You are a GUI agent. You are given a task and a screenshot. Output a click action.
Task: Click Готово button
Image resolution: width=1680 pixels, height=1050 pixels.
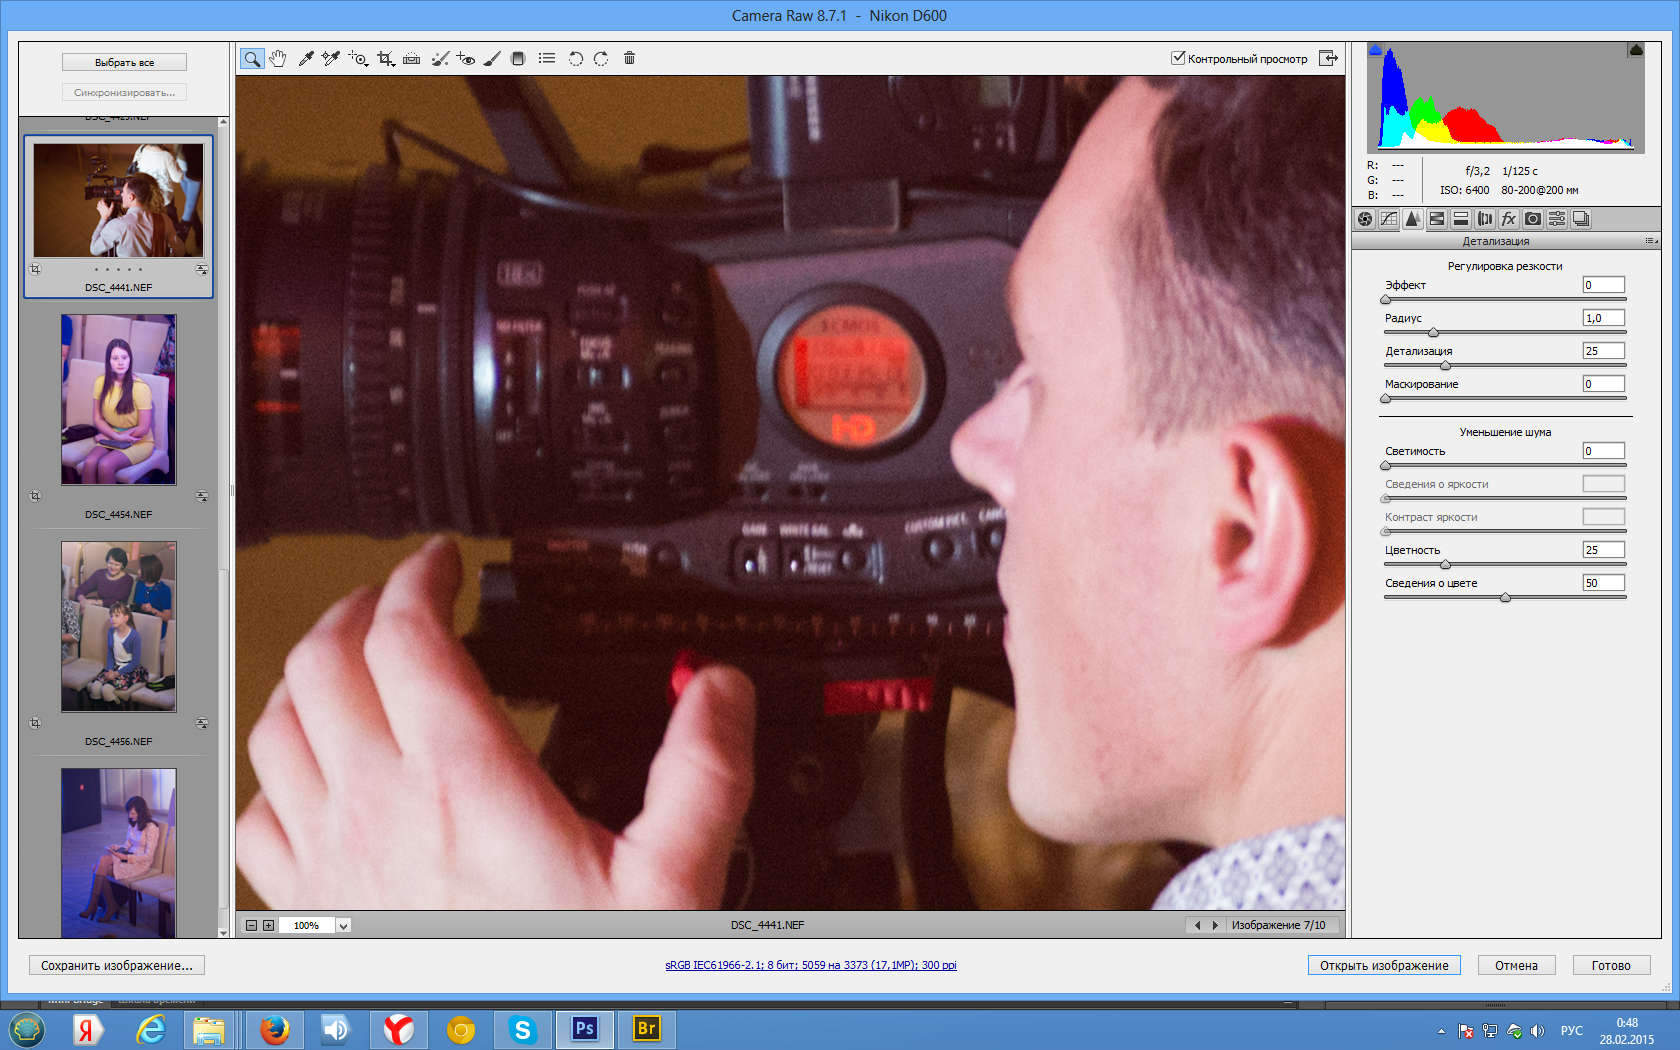[1611, 965]
